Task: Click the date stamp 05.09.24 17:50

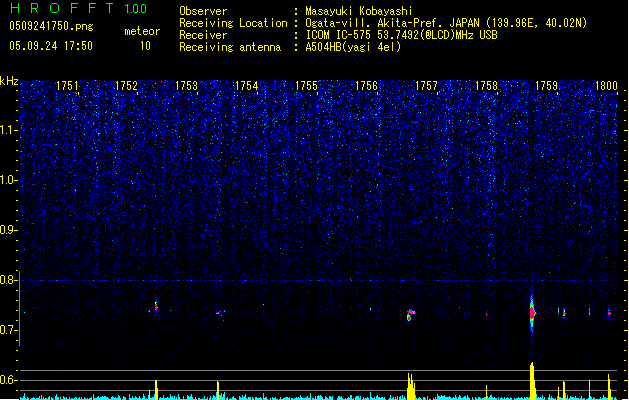Action: pyautogui.click(x=51, y=46)
